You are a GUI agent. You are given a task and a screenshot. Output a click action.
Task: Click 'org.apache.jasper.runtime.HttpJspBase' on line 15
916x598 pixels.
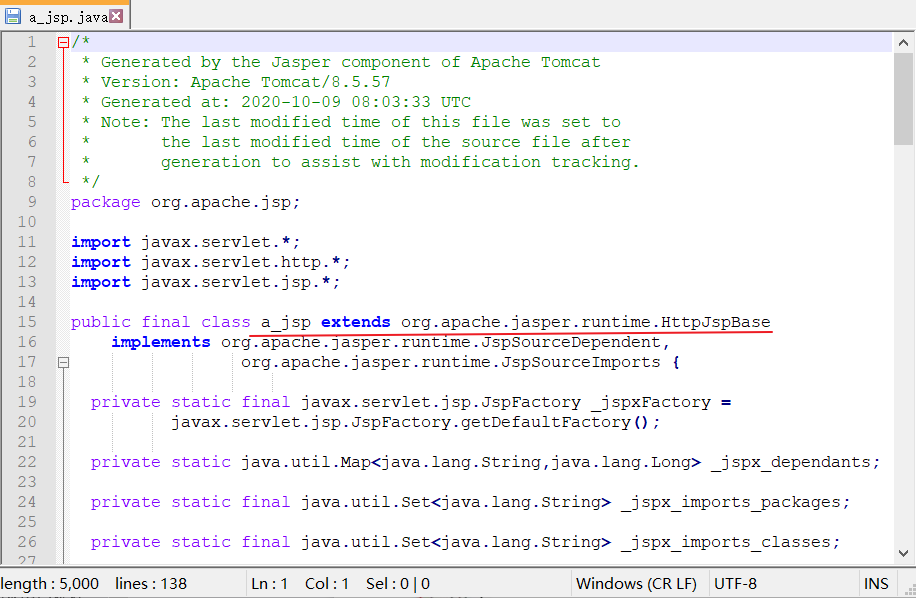pos(585,322)
